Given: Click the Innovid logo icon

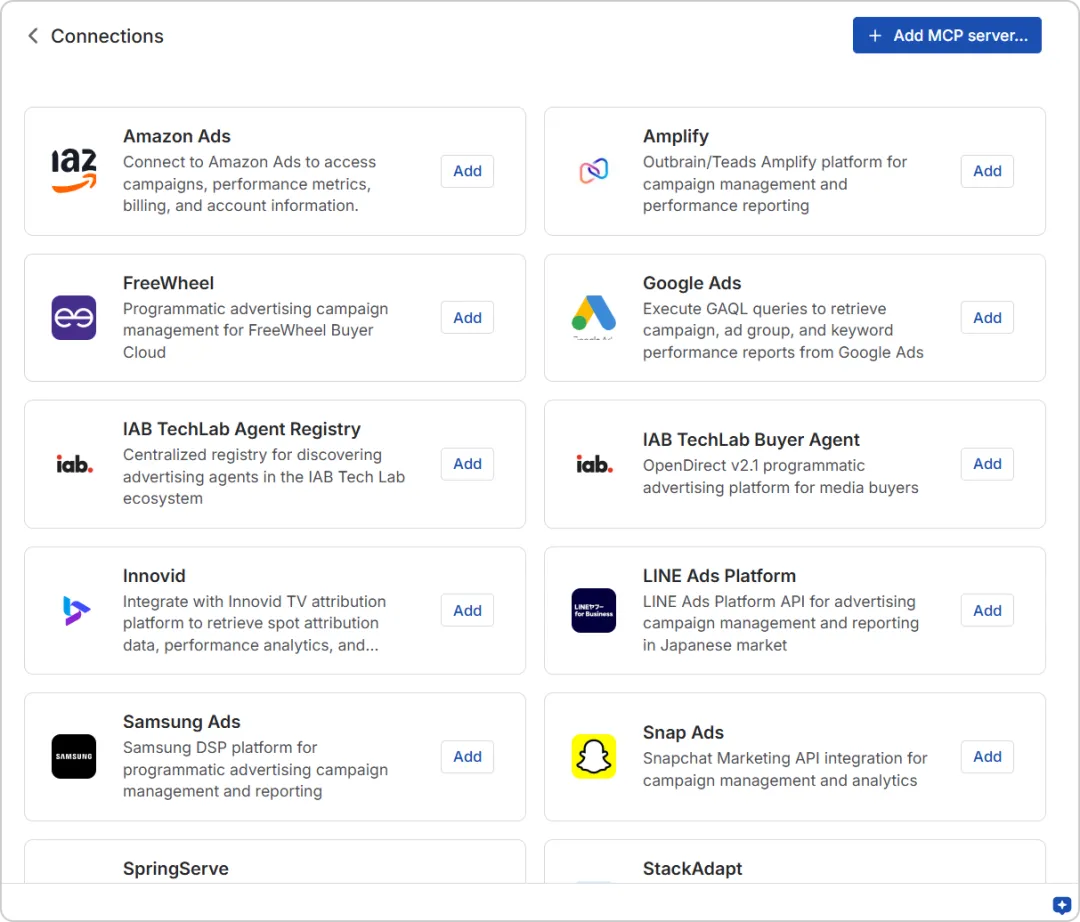Looking at the screenshot, I should 76,611.
